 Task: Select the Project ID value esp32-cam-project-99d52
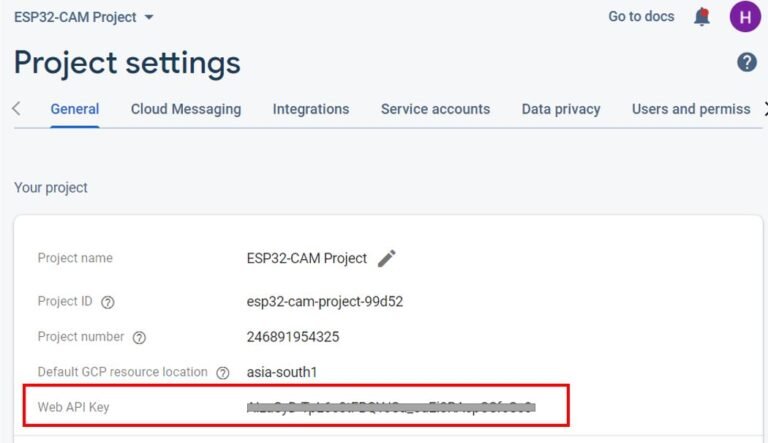click(325, 302)
